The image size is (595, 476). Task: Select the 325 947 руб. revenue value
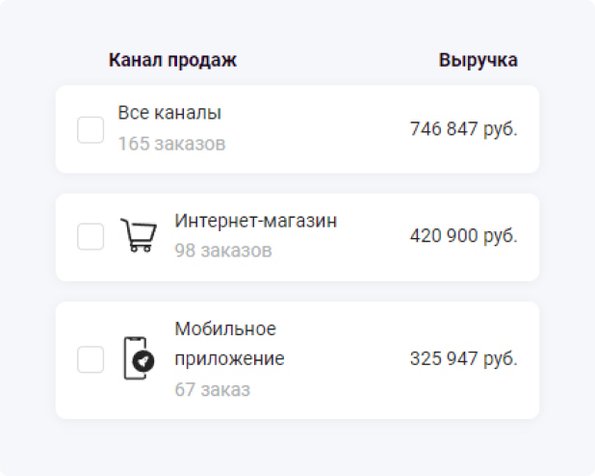pyautogui.click(x=464, y=359)
